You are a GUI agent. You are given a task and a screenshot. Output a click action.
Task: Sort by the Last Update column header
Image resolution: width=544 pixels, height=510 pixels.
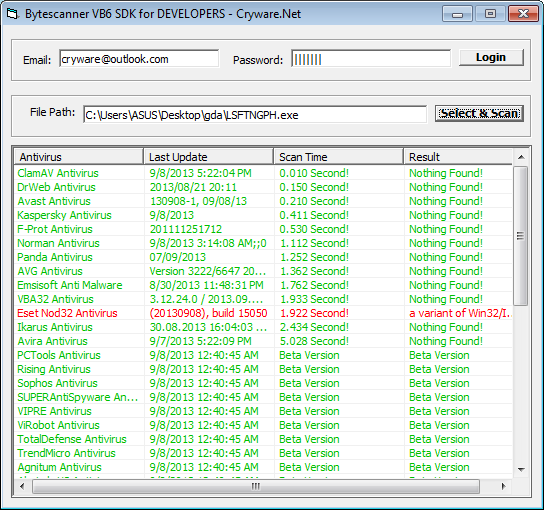(x=209, y=157)
